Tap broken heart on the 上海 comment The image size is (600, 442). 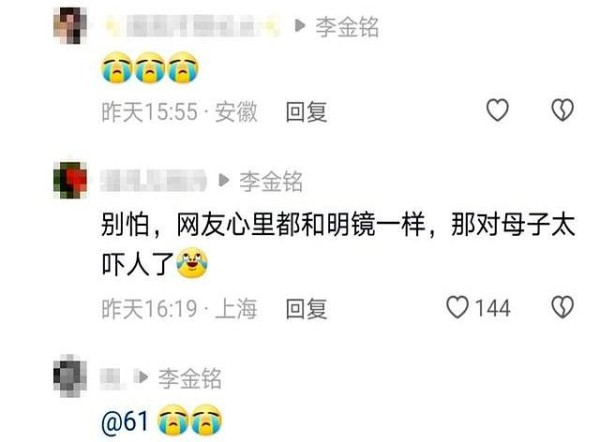[562, 307]
